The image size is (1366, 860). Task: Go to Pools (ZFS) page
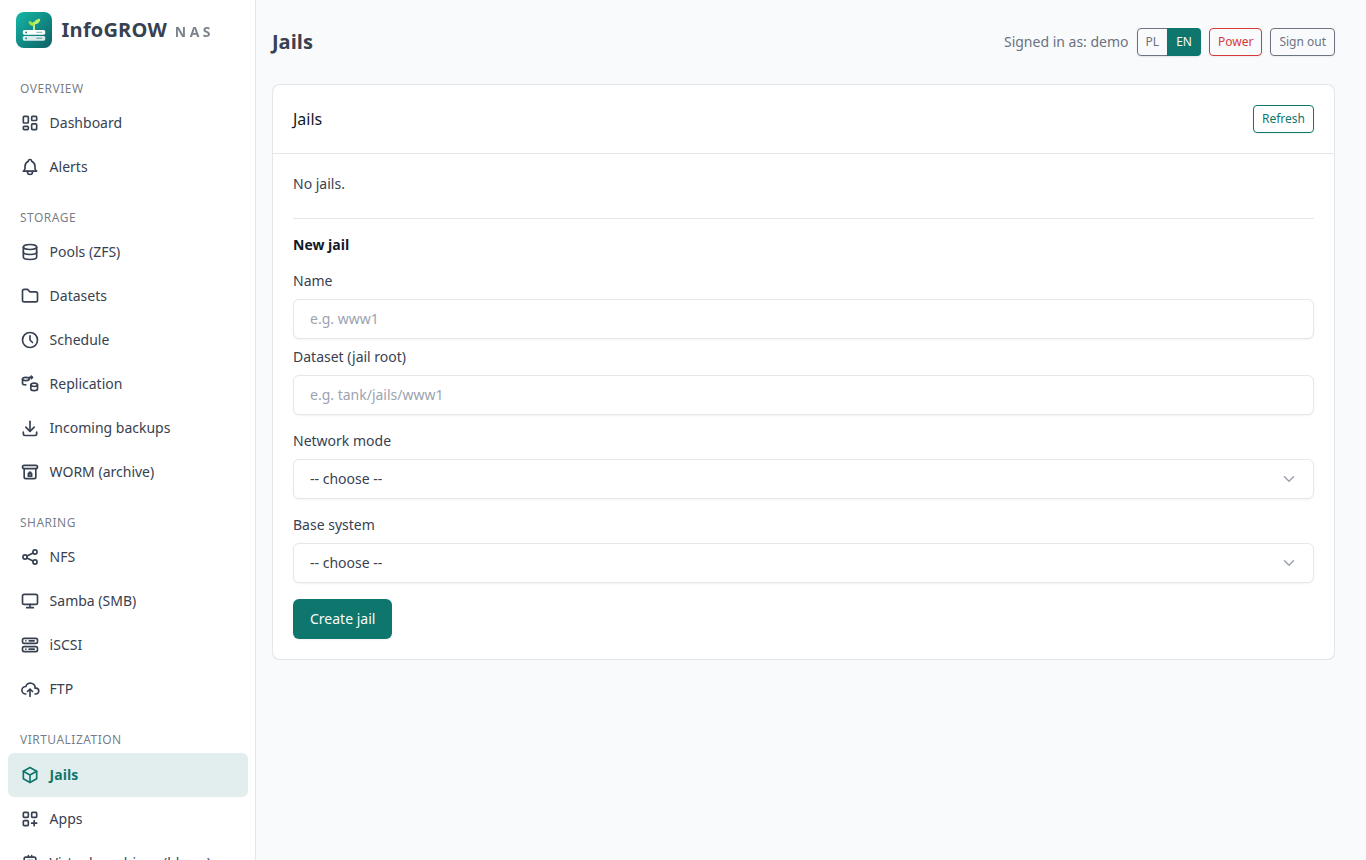pyautogui.click(x=128, y=252)
